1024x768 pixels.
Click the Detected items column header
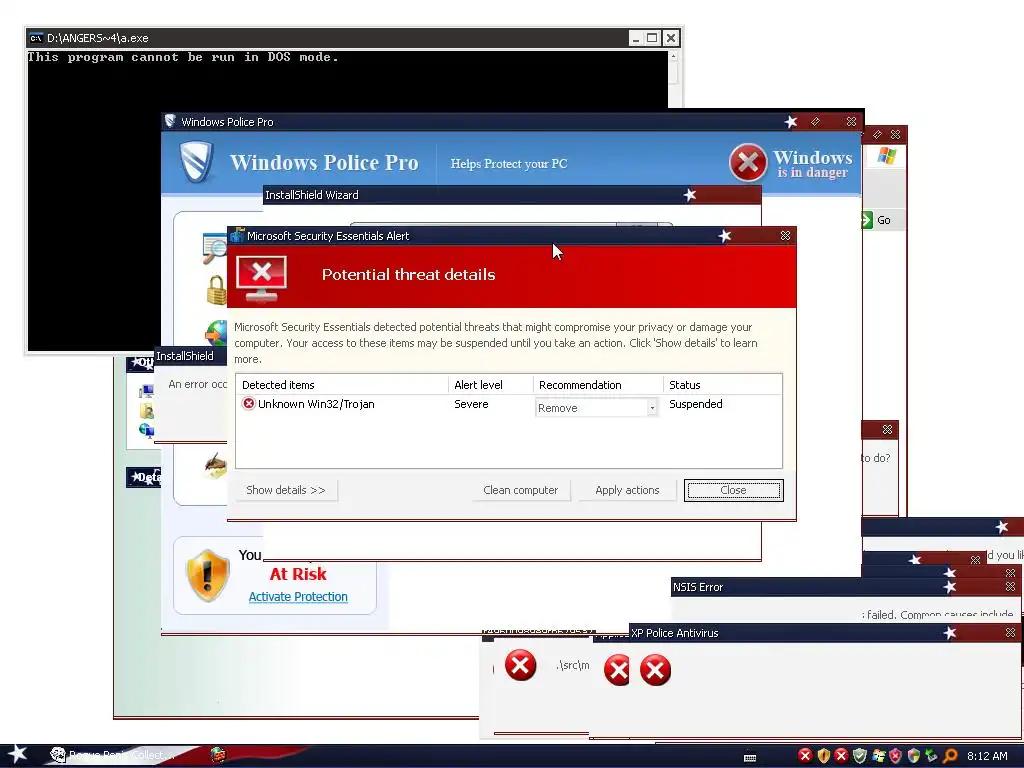click(x=342, y=385)
